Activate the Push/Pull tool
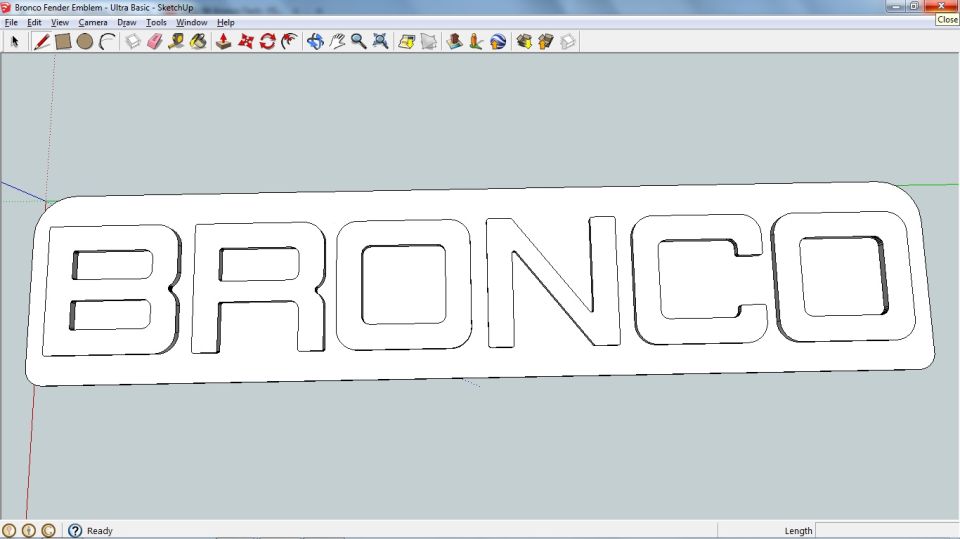 tap(223, 42)
